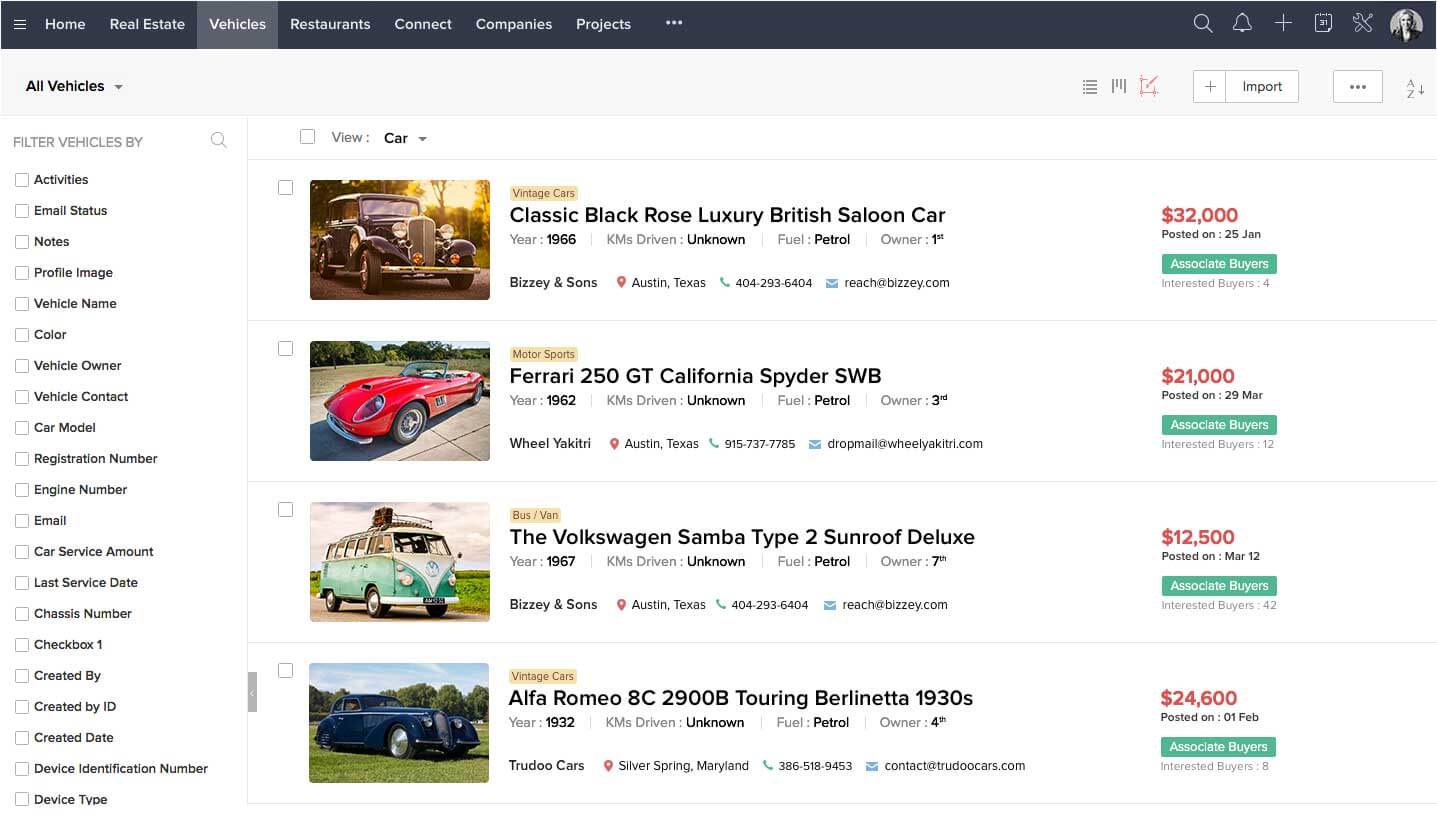This screenshot has width=1437, height=831.
Task: Open the hamburger navigation menu
Action: [x=20, y=24]
